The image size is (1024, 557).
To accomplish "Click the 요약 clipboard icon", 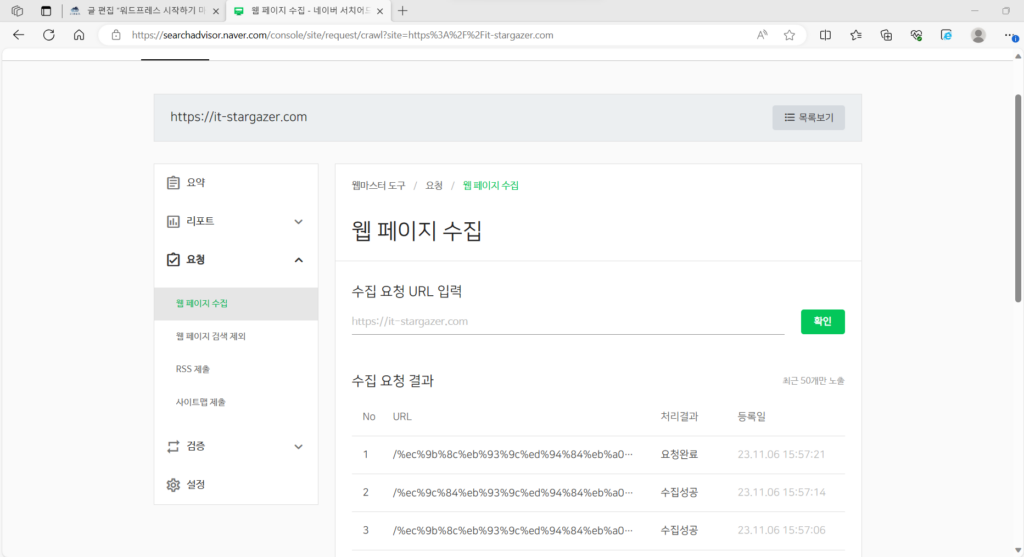I will pos(173,183).
